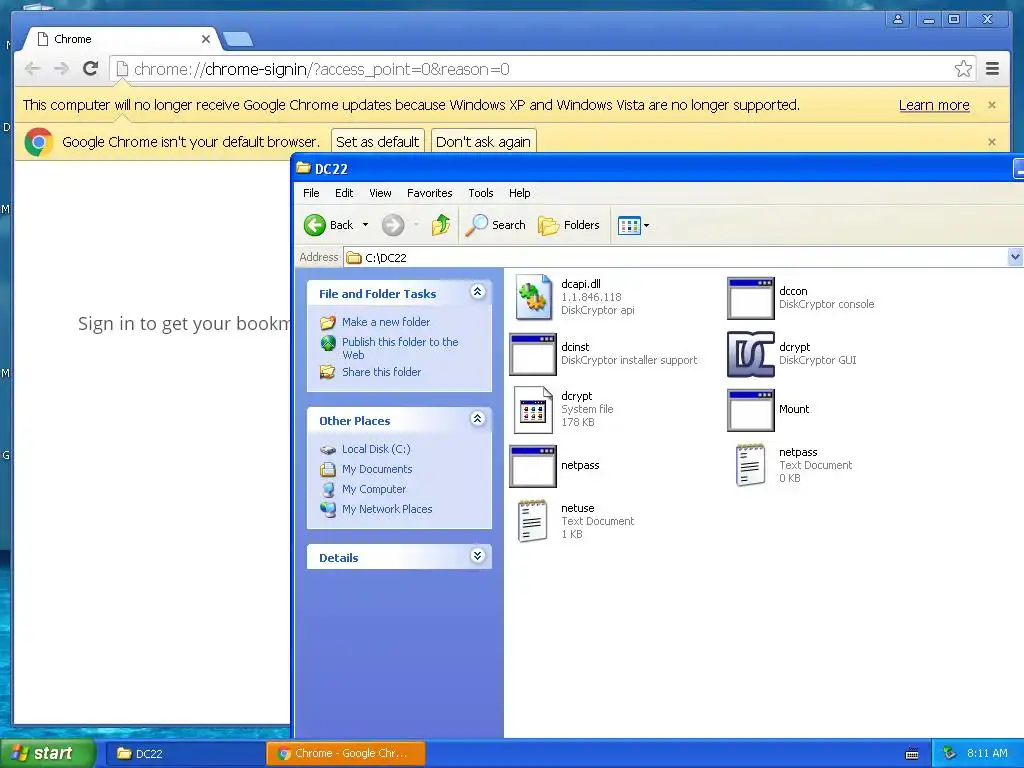This screenshot has width=1024, height=768.
Task: Select the netuse Text Document icon
Action: click(532, 521)
